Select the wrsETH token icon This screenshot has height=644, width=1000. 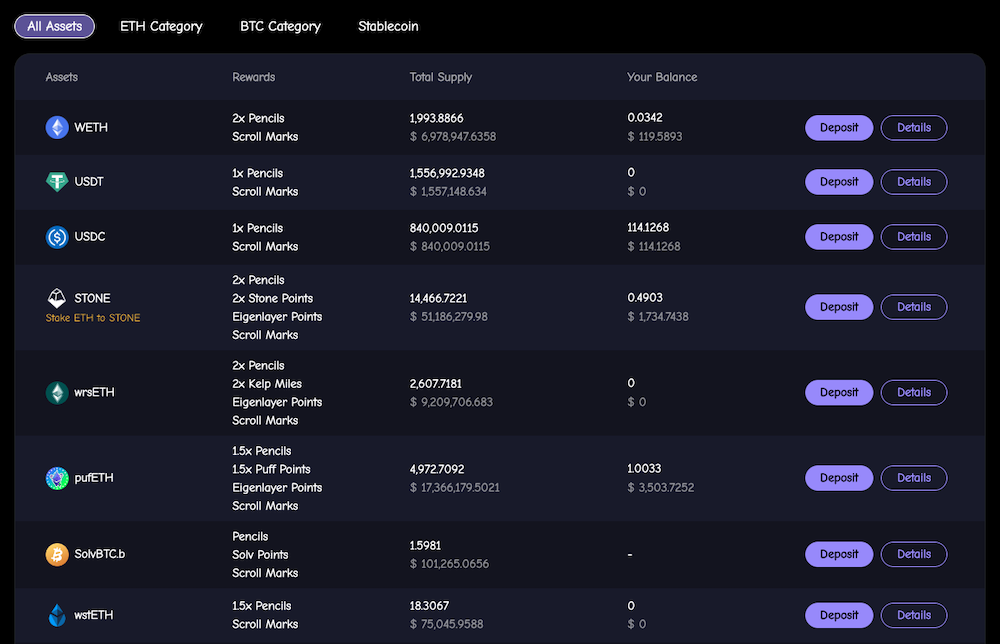[x=57, y=392]
